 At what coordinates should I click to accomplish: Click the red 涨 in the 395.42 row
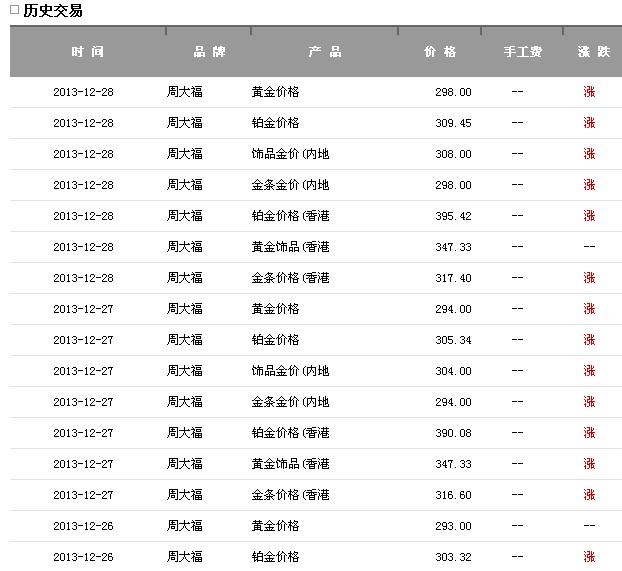(589, 215)
